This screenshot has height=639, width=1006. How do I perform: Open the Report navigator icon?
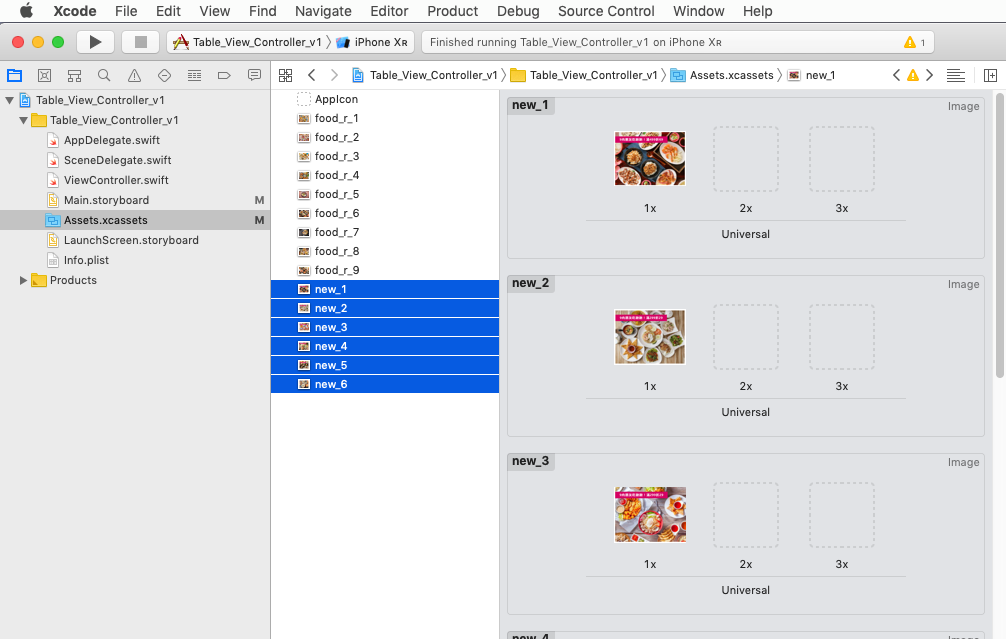click(254, 76)
